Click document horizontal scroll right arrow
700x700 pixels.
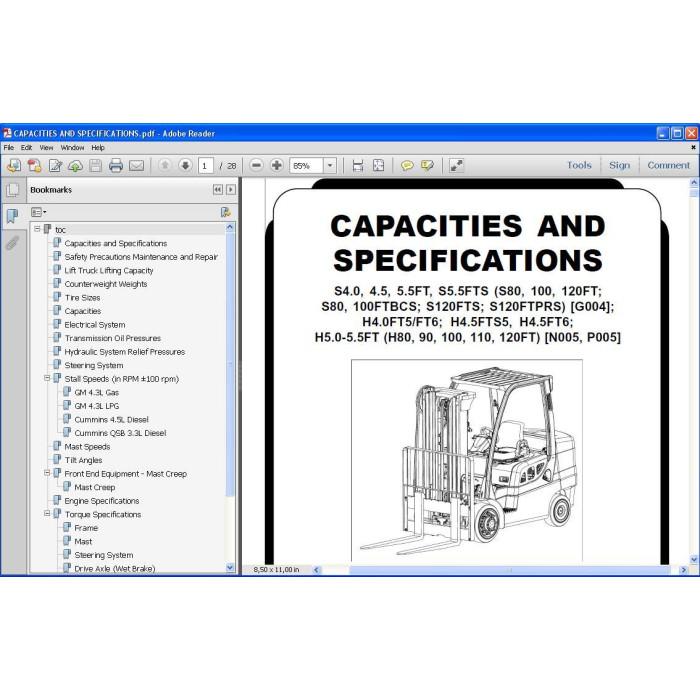683,570
